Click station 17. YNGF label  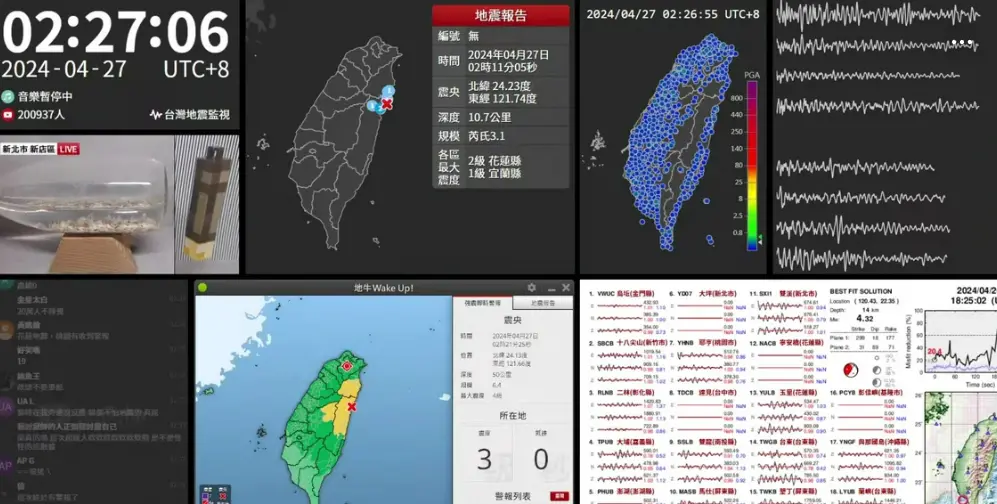pyautogui.click(x=869, y=442)
